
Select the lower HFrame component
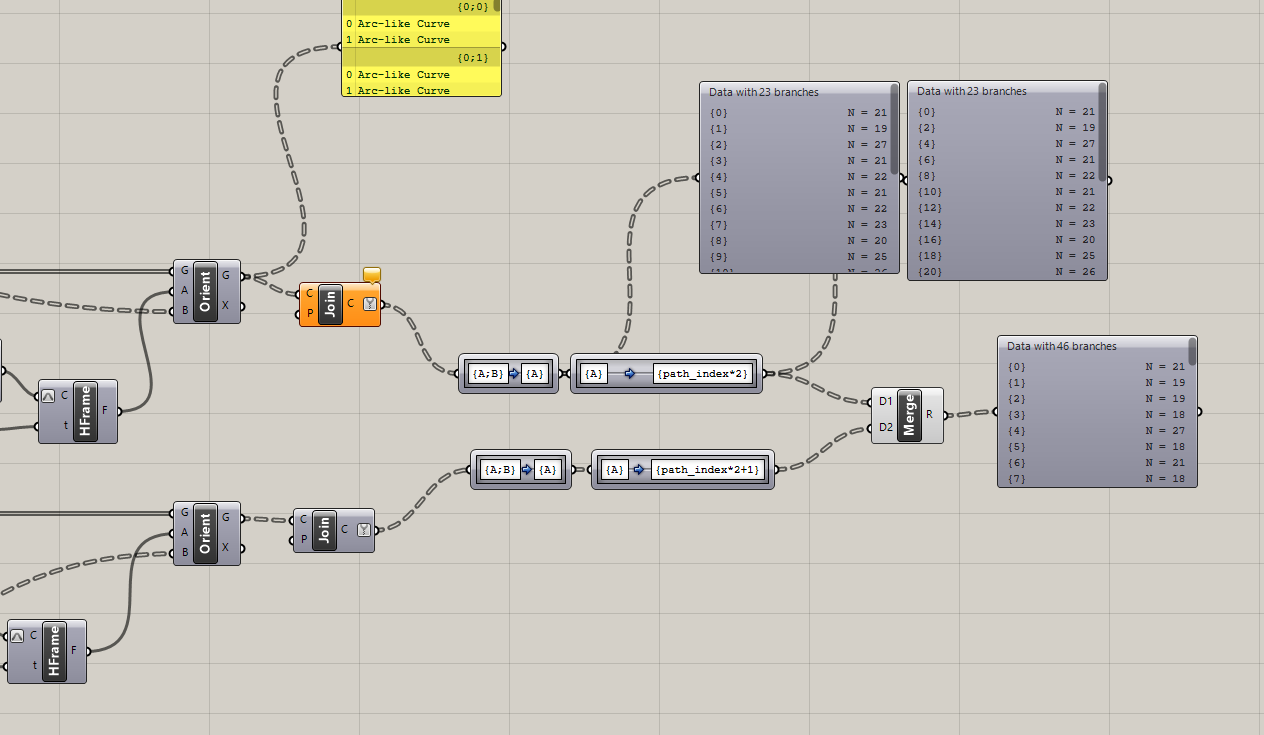55,650
